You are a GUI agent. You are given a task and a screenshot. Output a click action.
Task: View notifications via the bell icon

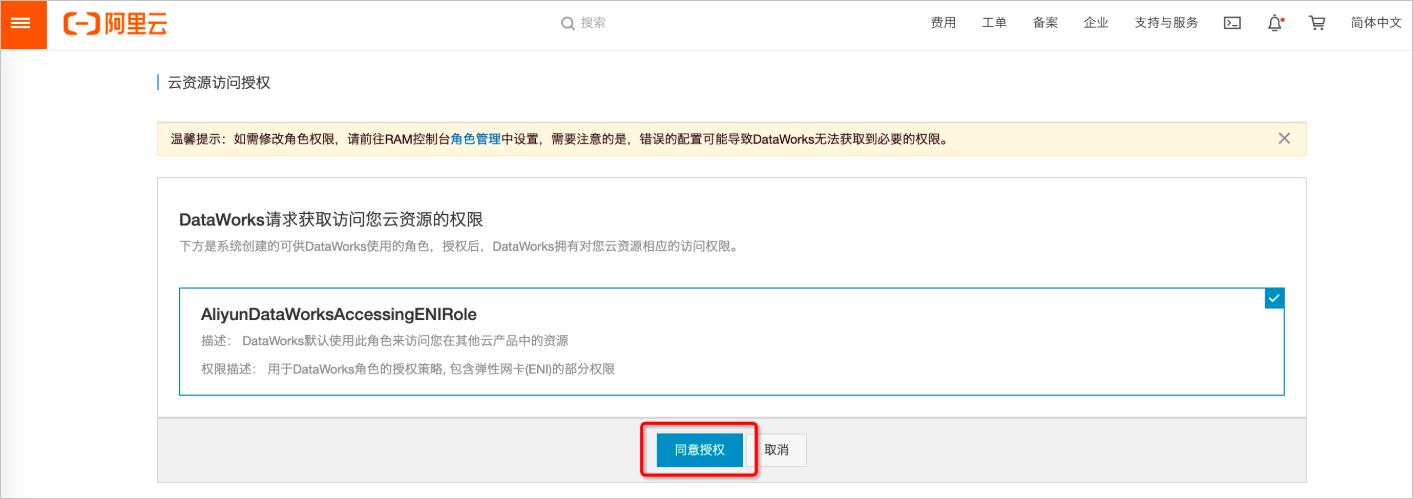(x=1275, y=23)
